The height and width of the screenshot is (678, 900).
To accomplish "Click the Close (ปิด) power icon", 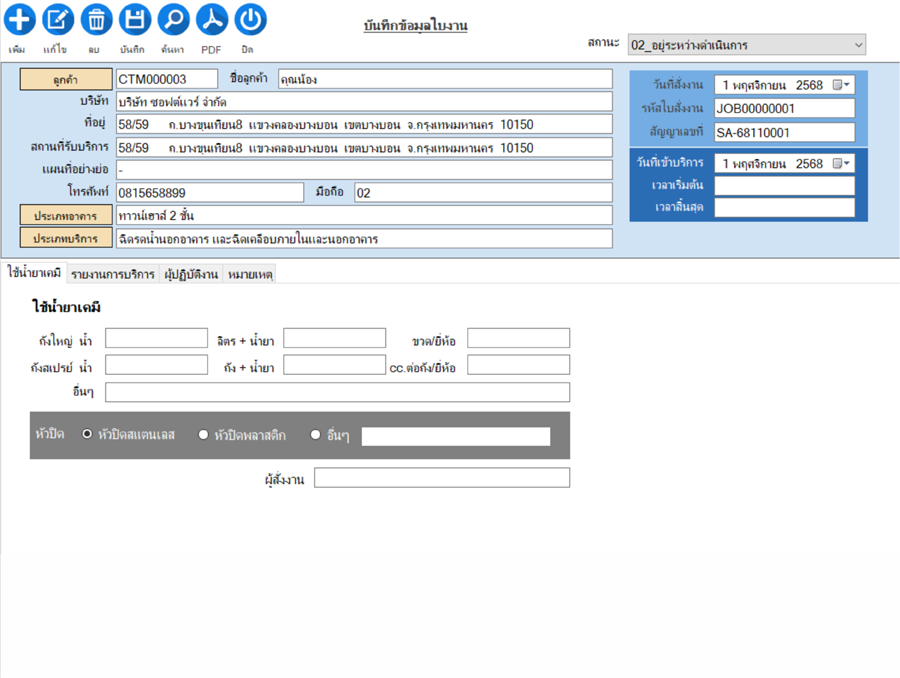I will point(250,19).
